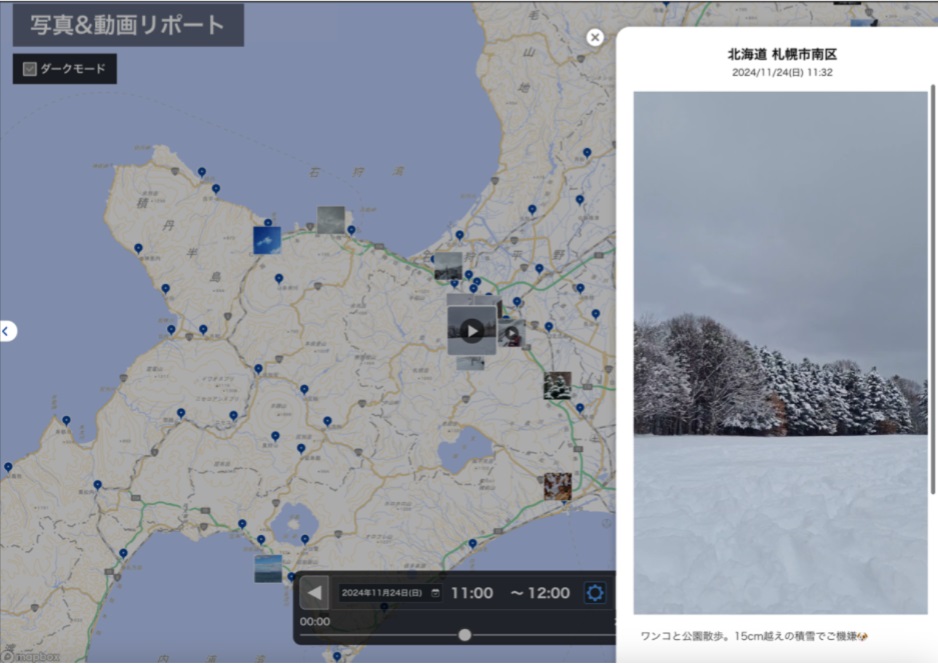
Task: Click the snowy park photo in panel
Action: (780, 352)
